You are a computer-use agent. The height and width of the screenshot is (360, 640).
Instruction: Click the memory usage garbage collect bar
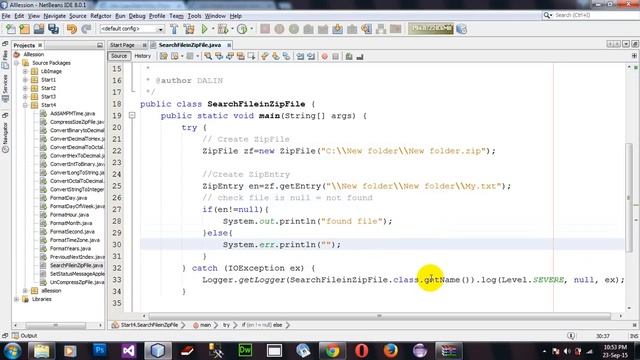[x=431, y=29]
